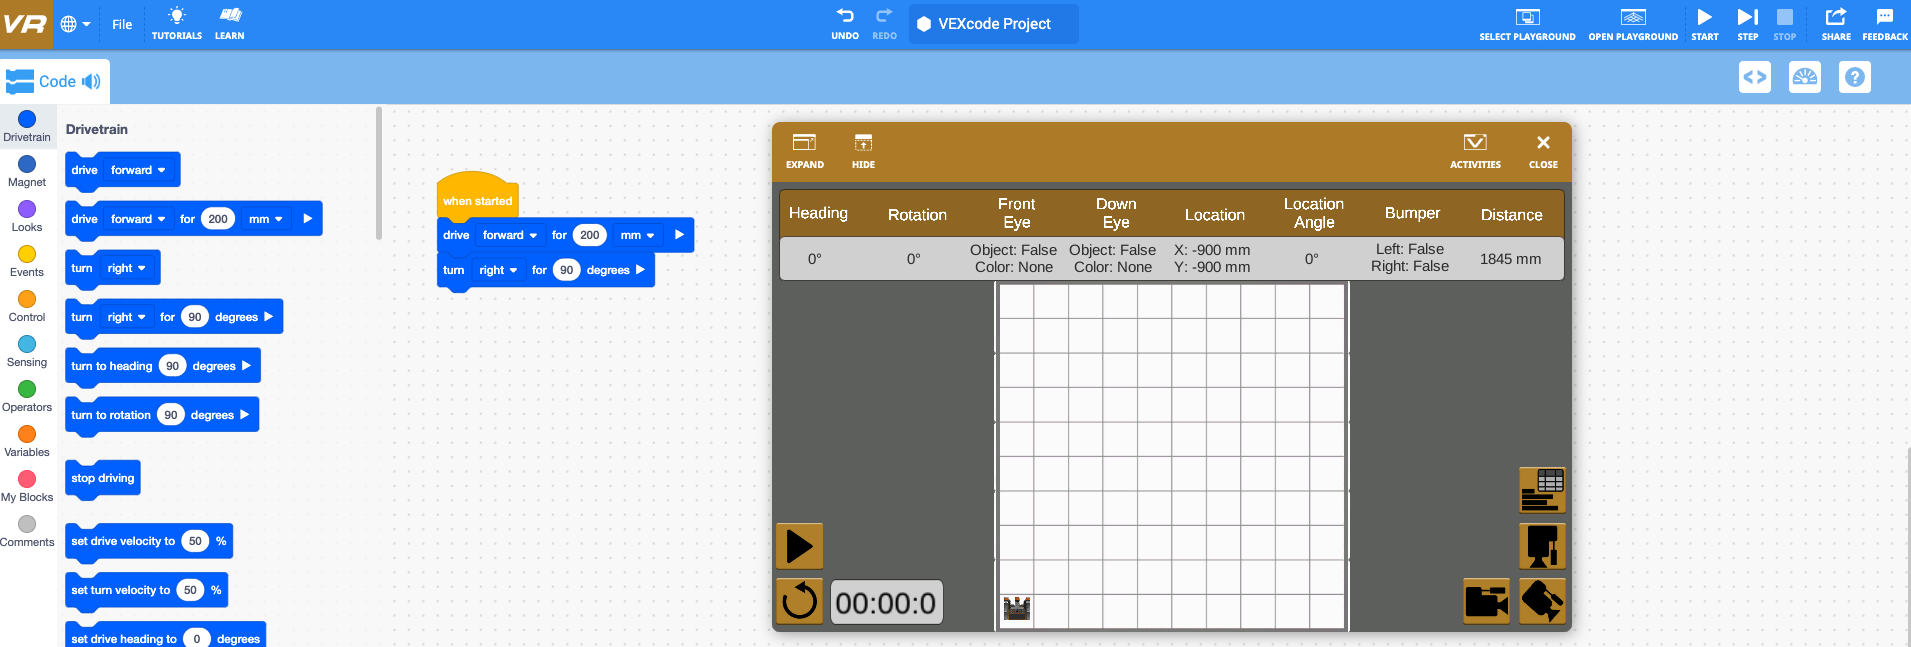1911x647 pixels.
Task: Toggle sound speaker on Code tab
Action: pyautogui.click(x=91, y=82)
